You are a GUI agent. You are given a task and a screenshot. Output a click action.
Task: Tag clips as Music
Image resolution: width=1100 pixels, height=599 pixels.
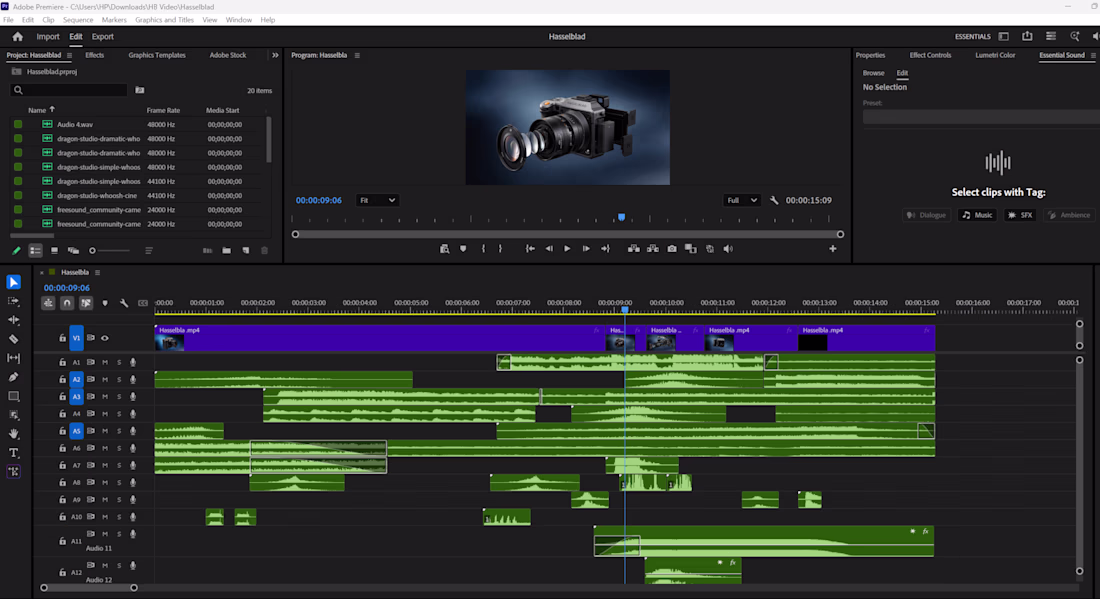pos(977,215)
